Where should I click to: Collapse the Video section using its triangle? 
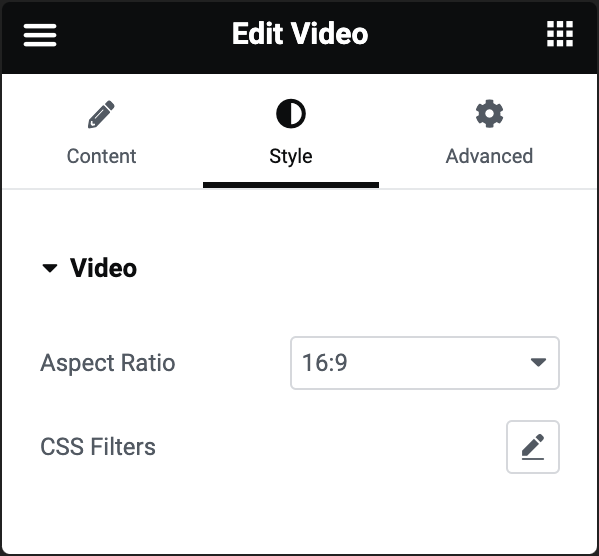click(x=50, y=268)
